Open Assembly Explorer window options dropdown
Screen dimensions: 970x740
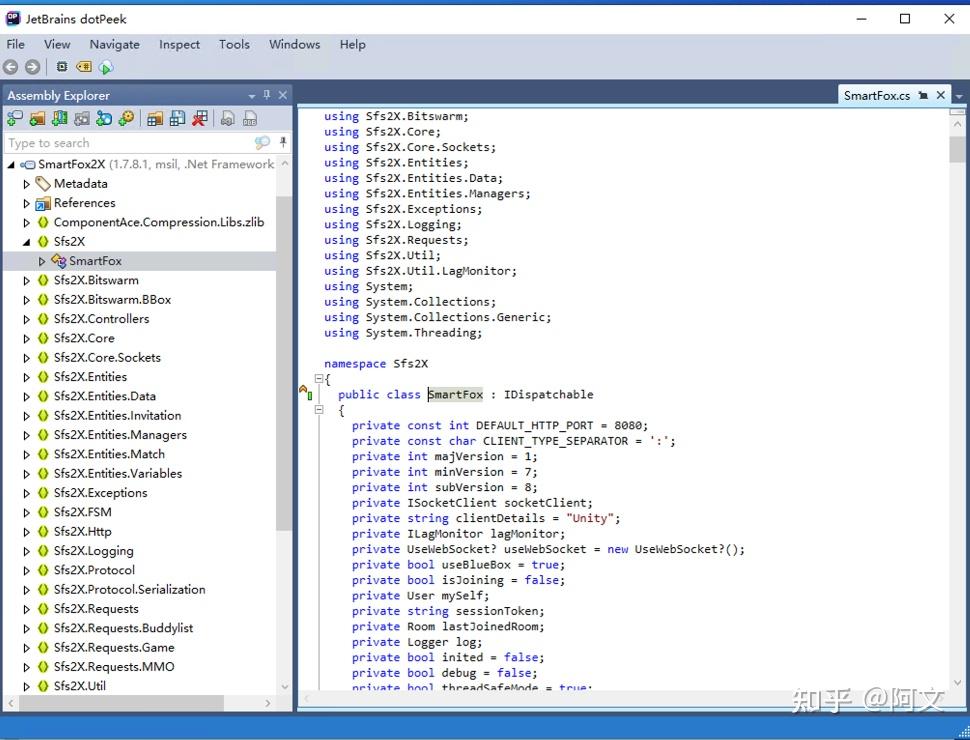252,96
